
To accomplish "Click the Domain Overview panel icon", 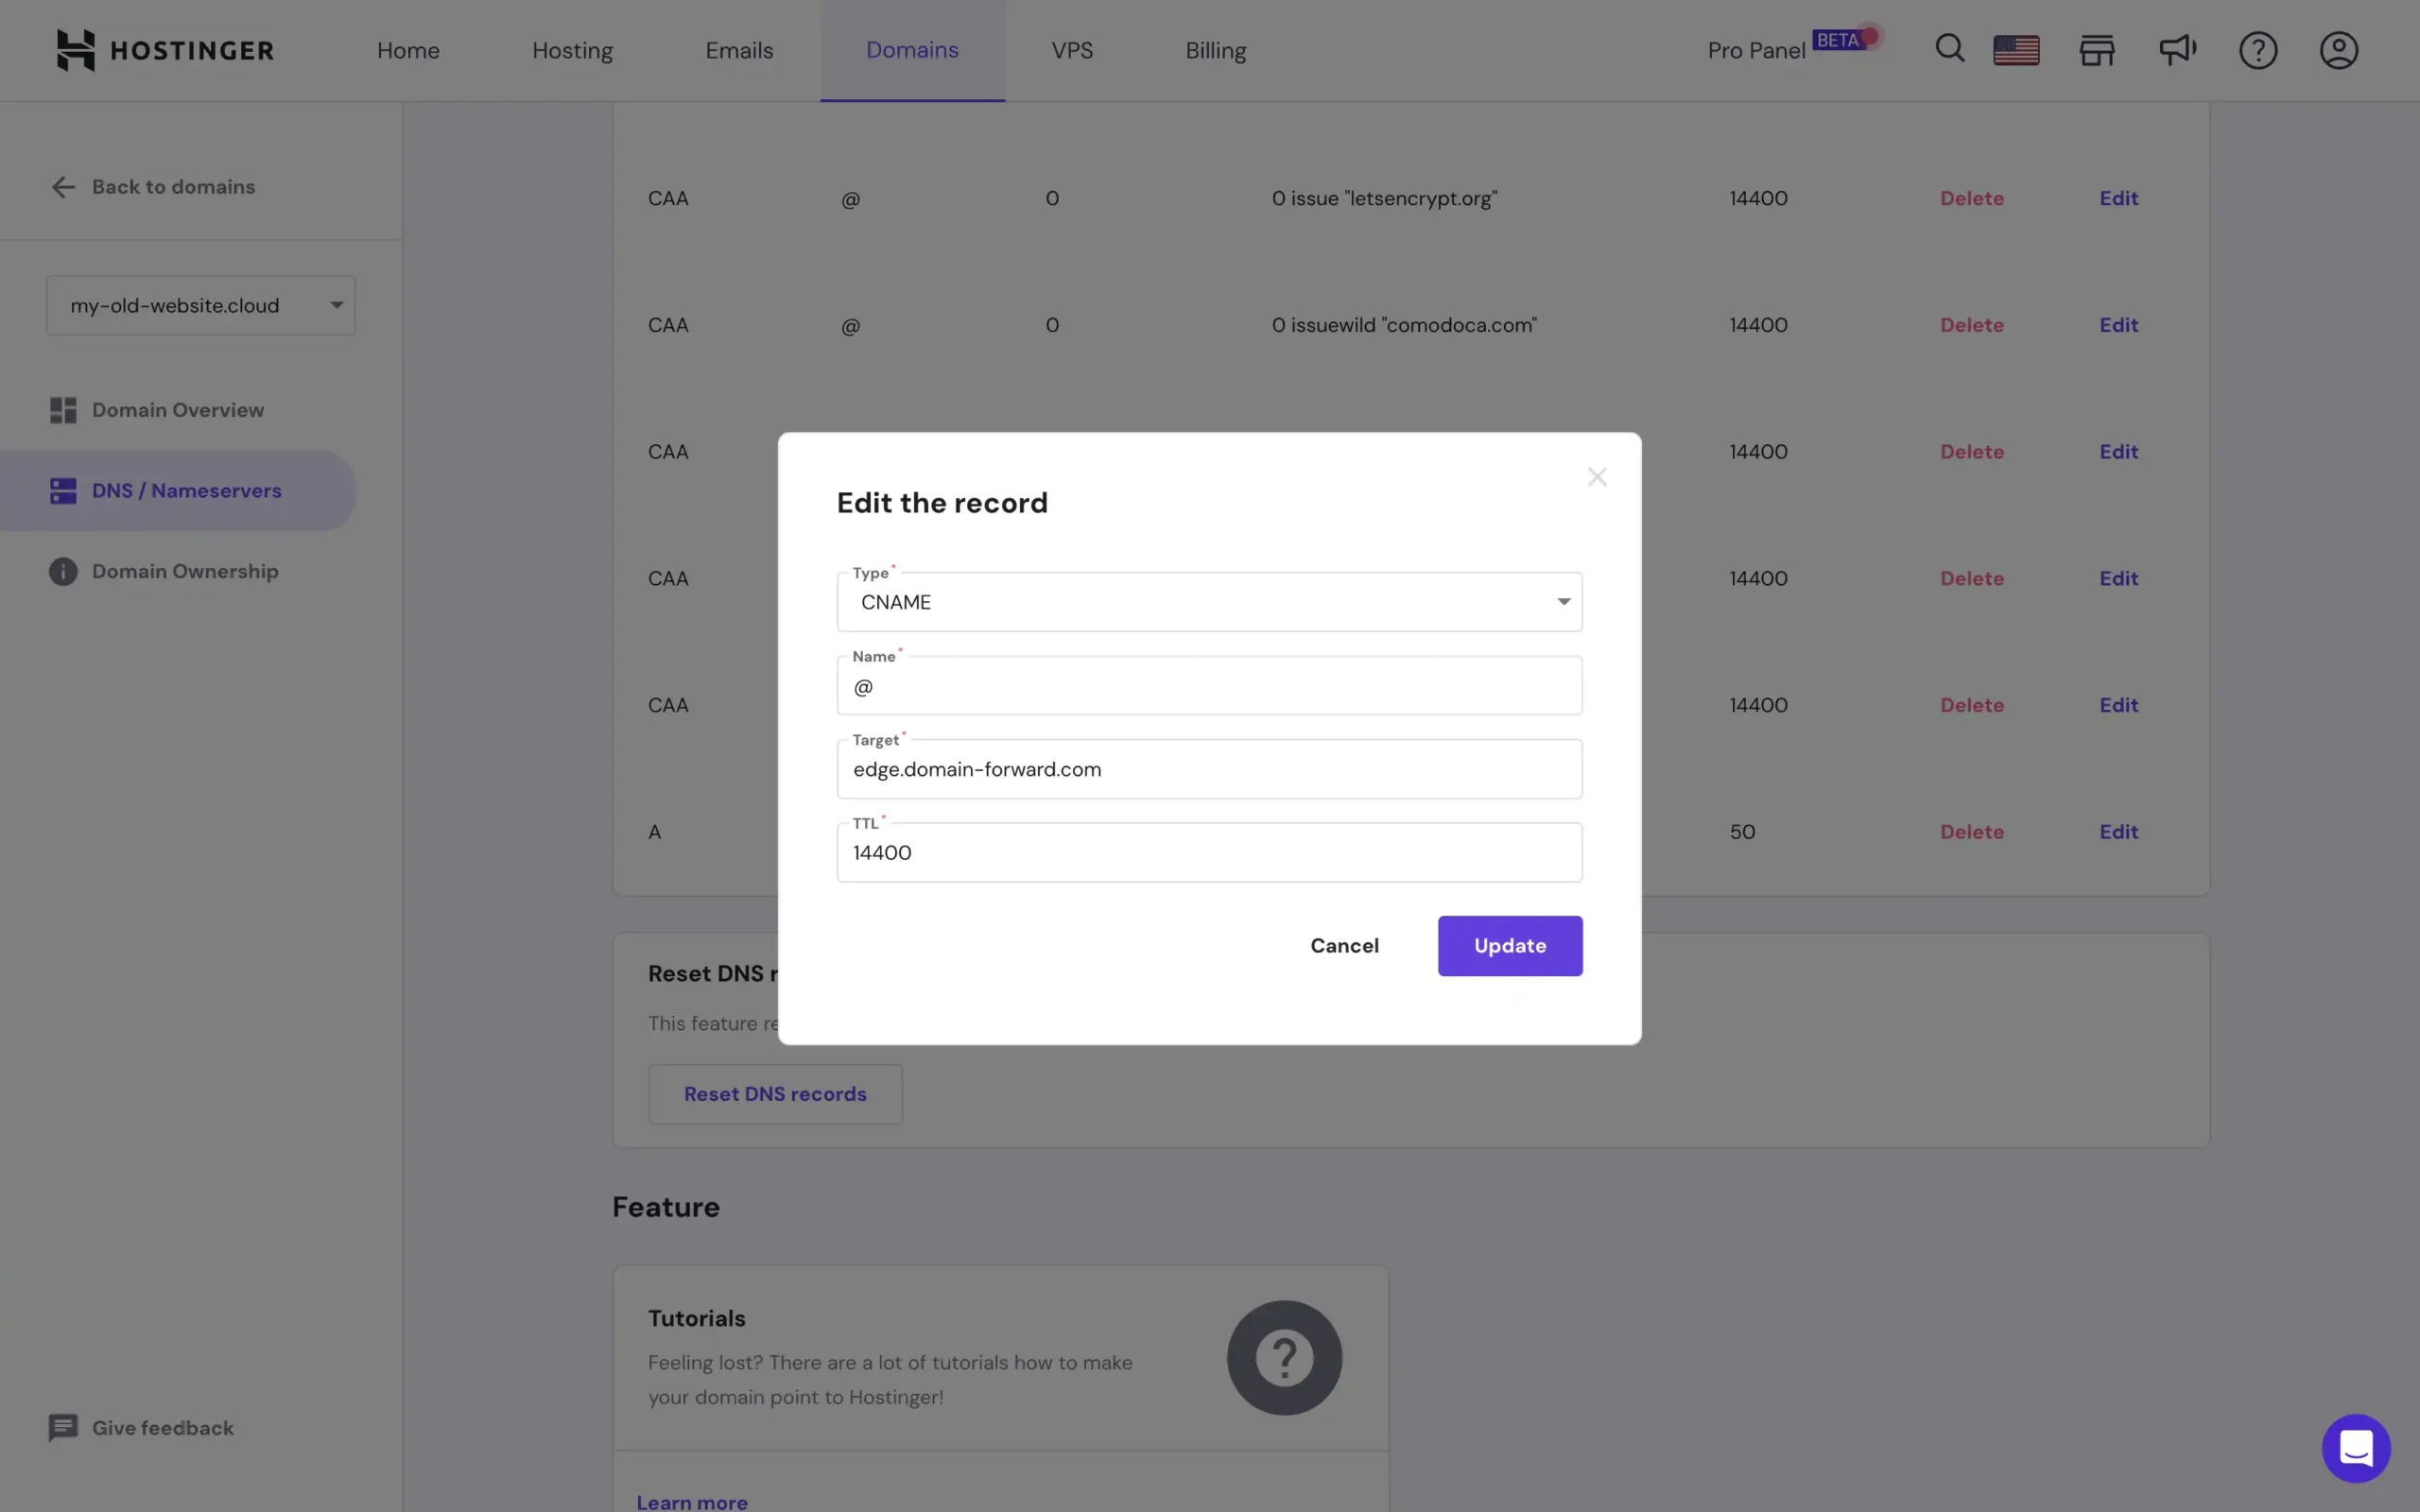I will click(62, 409).
